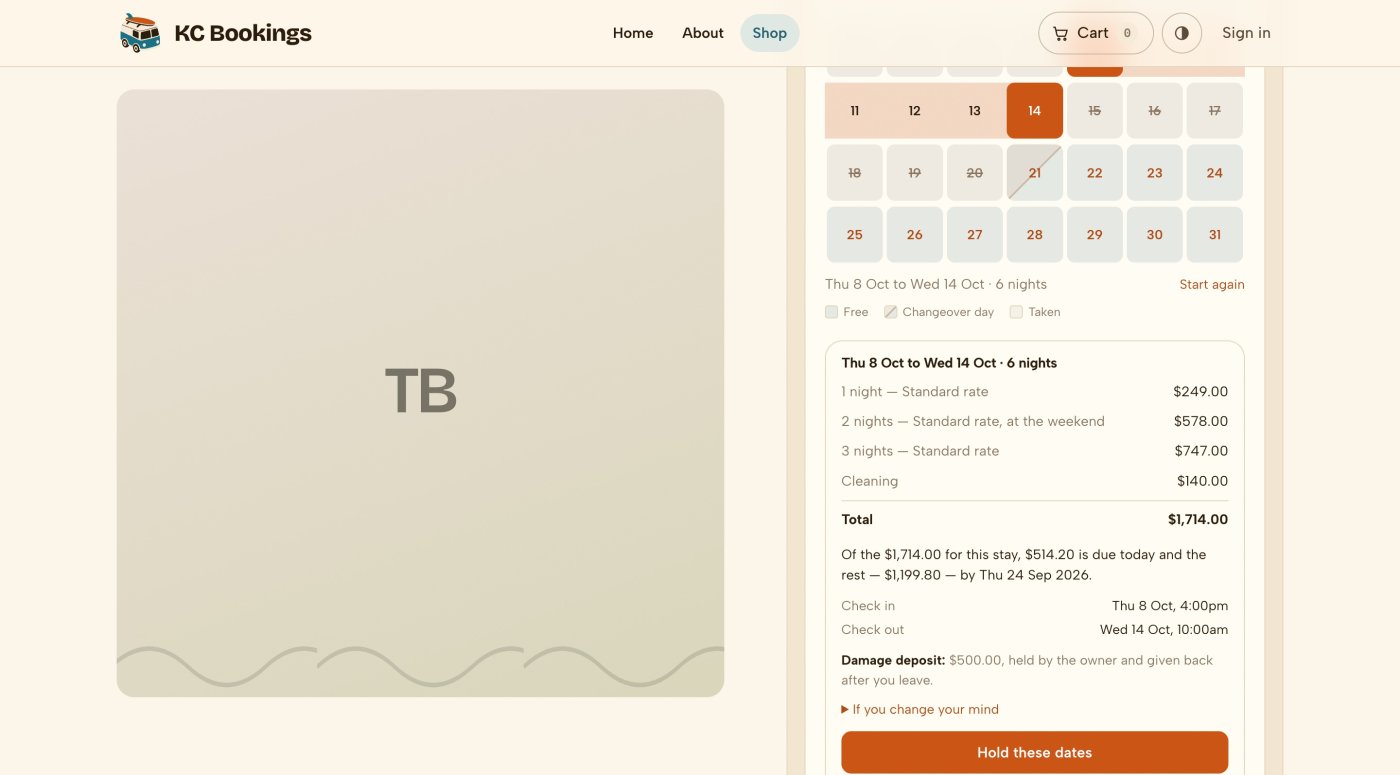1400x775 pixels.
Task: Go to the Home page
Action: [x=633, y=33]
